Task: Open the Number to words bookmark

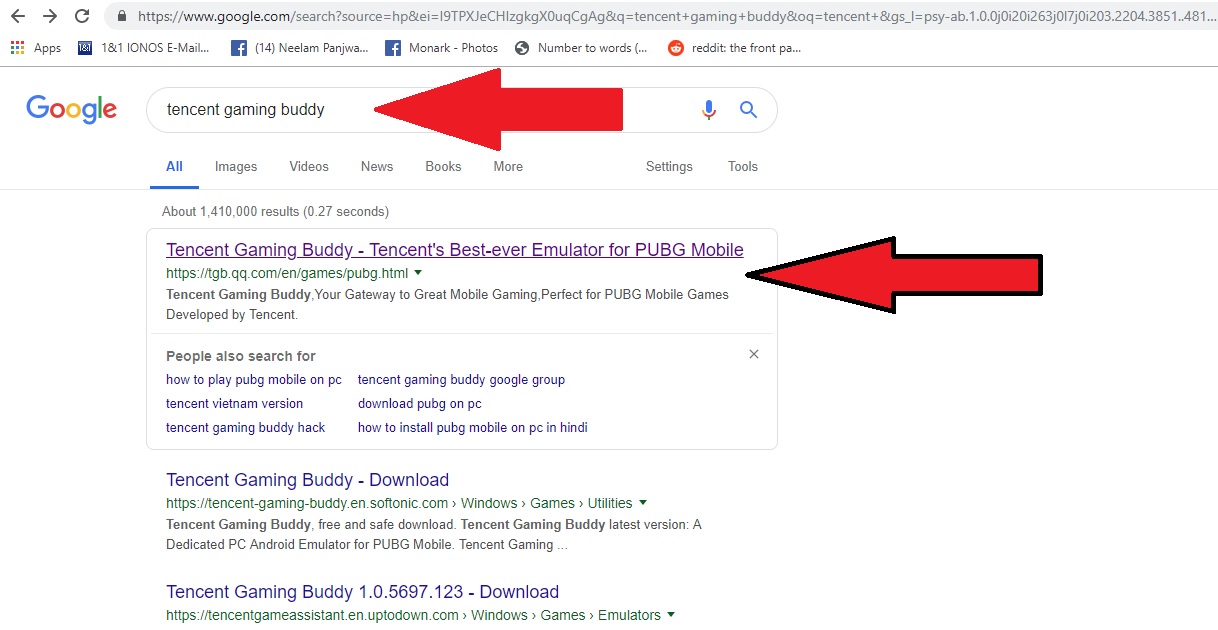Action: 581,47
